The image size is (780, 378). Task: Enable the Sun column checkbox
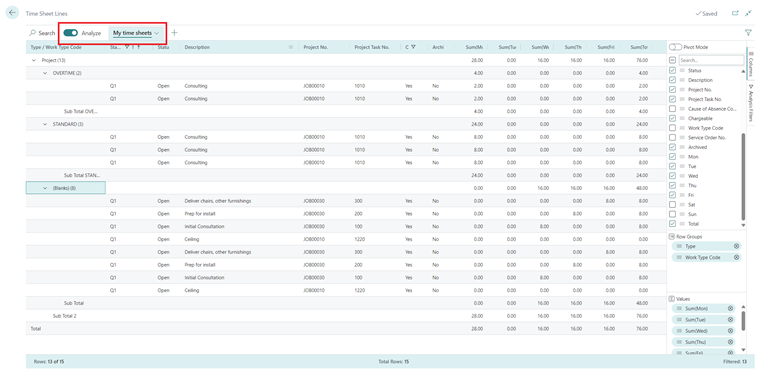(x=673, y=214)
